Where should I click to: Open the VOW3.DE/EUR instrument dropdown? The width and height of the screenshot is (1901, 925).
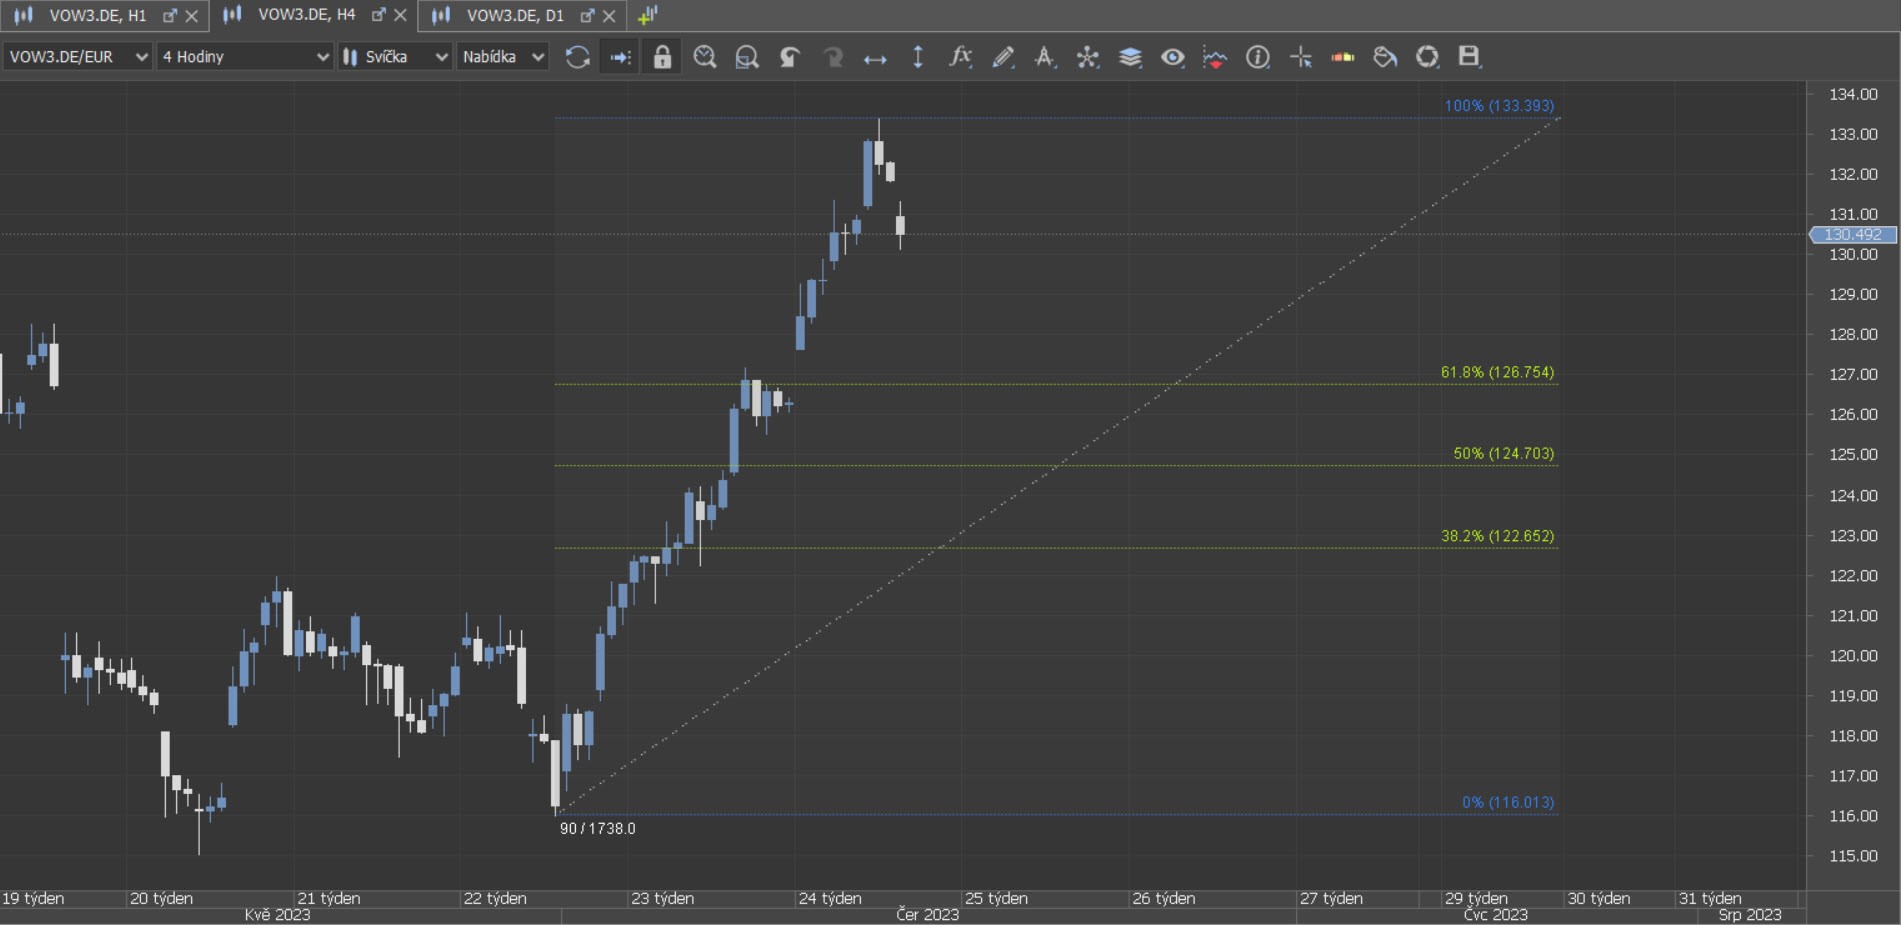click(77, 57)
